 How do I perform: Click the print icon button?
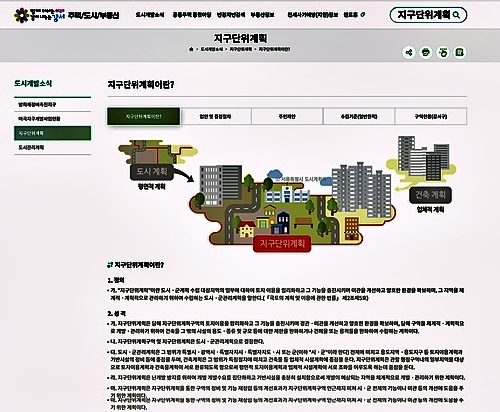point(426,52)
